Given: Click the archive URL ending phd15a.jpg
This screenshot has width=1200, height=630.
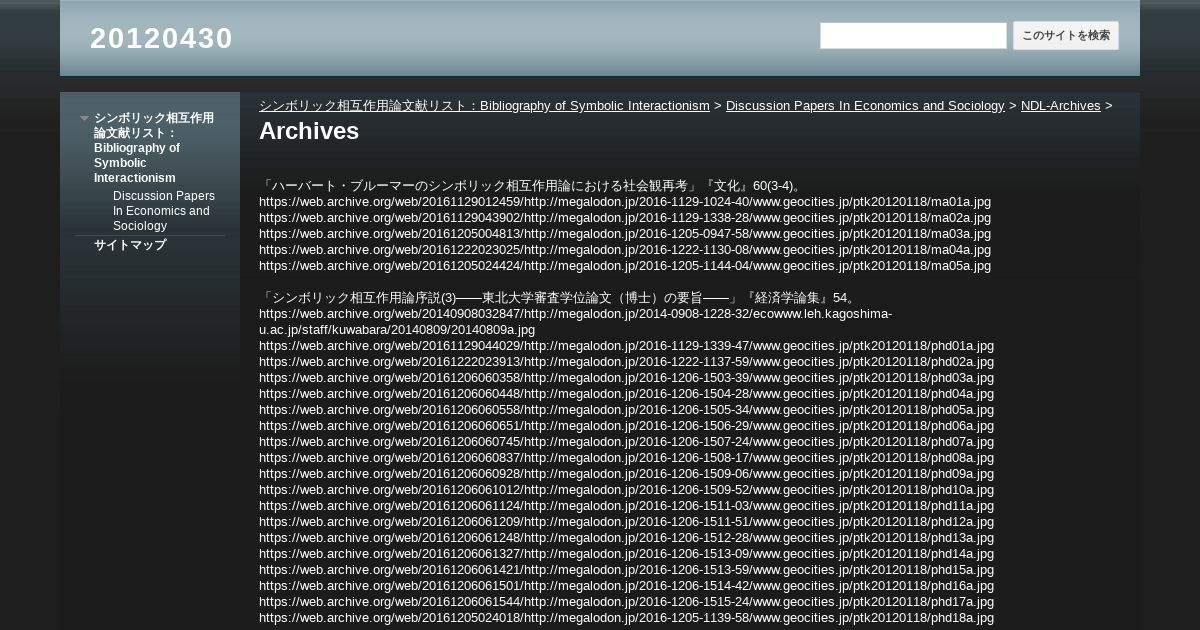Looking at the screenshot, I should [626, 570].
